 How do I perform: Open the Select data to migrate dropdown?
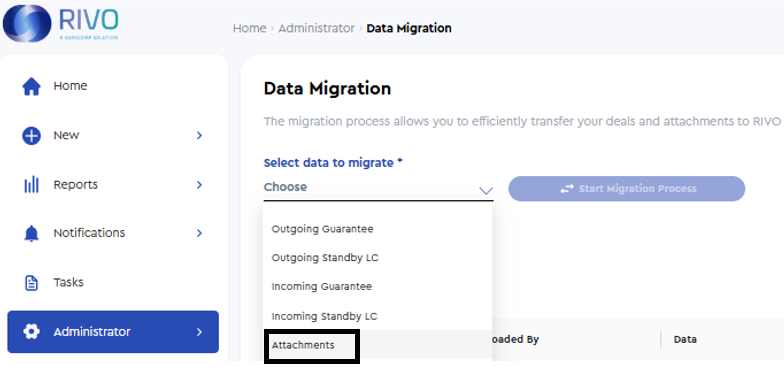coord(378,188)
